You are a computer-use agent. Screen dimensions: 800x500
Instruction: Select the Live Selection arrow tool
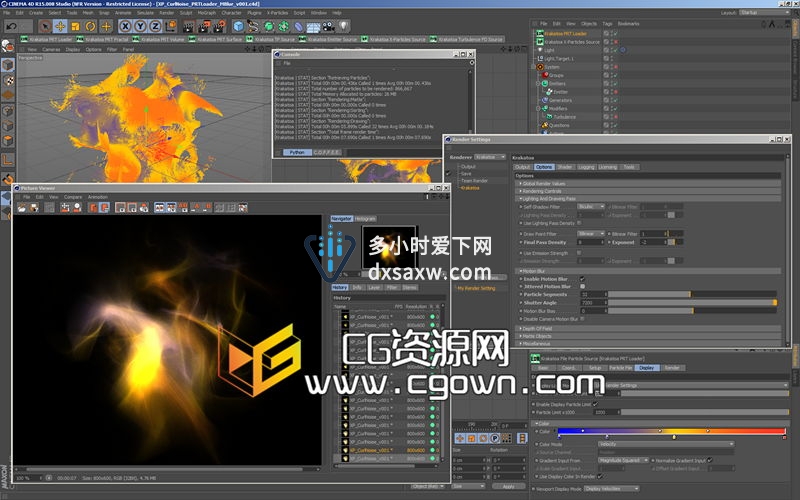point(45,26)
